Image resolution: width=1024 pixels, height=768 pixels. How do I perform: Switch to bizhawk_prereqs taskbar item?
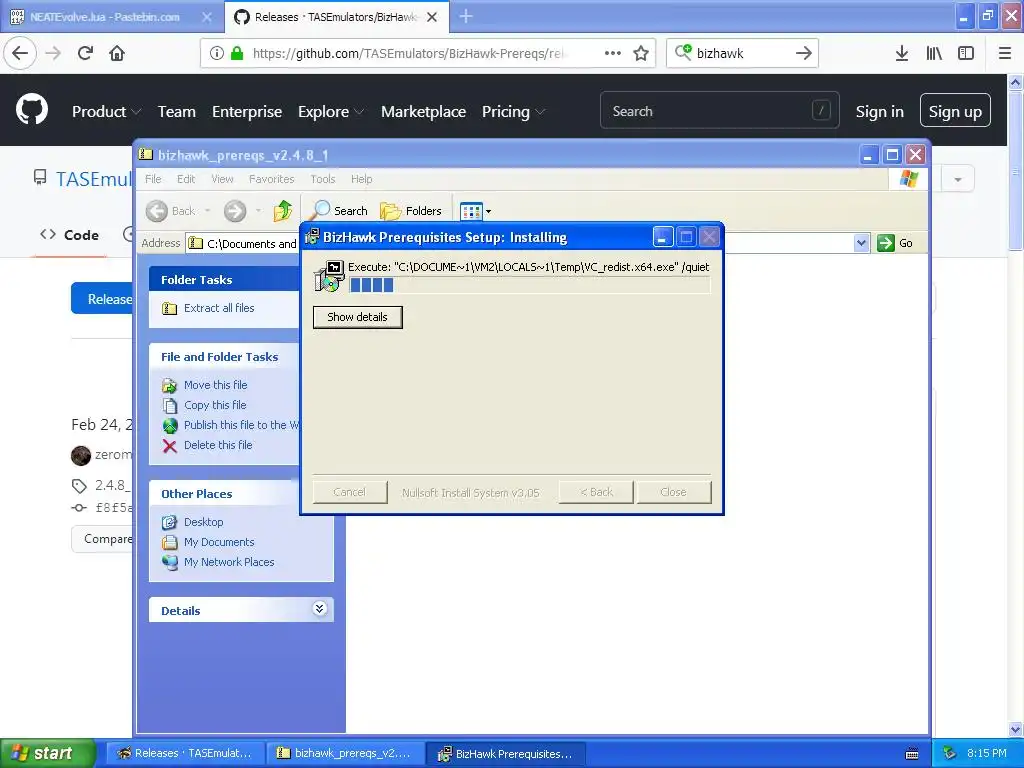click(x=345, y=753)
